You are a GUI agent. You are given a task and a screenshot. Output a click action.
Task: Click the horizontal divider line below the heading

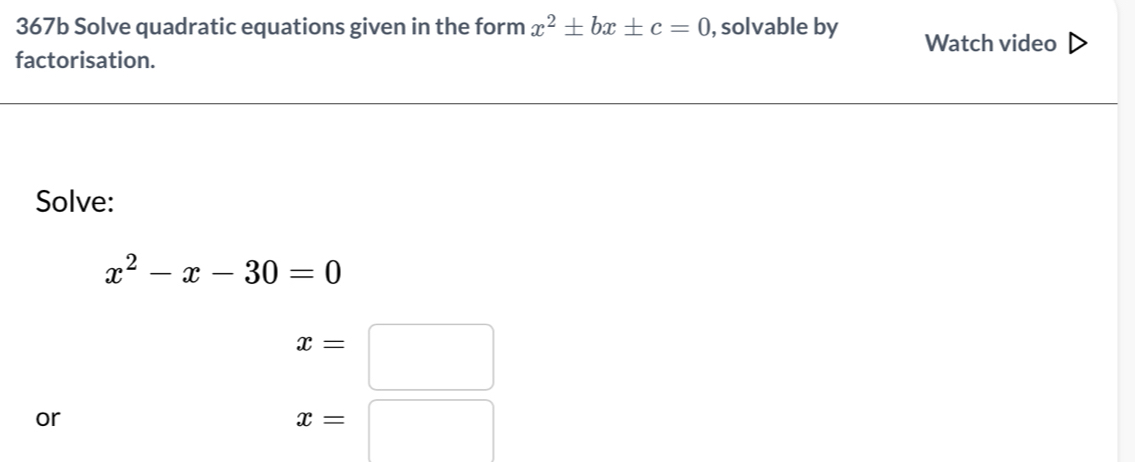[559, 104]
